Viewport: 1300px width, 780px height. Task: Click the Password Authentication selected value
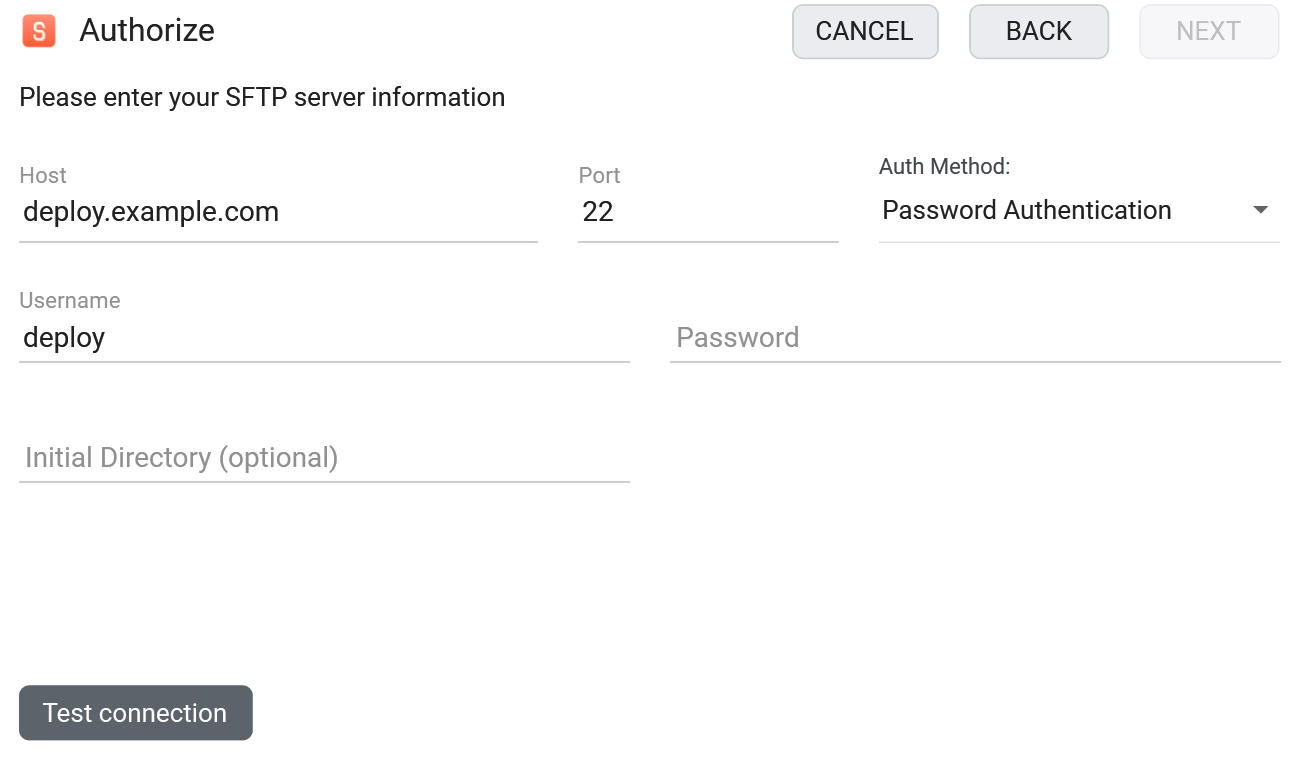[x=1027, y=211]
